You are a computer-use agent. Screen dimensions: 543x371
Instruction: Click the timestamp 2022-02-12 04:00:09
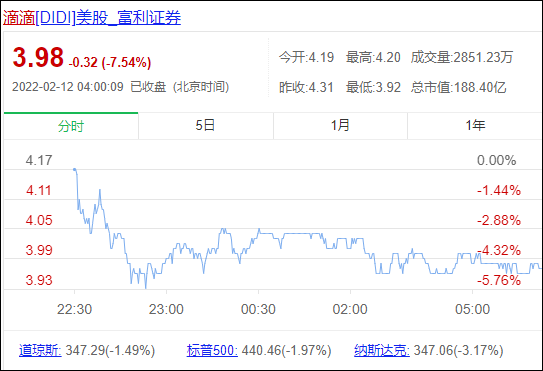tap(68, 87)
